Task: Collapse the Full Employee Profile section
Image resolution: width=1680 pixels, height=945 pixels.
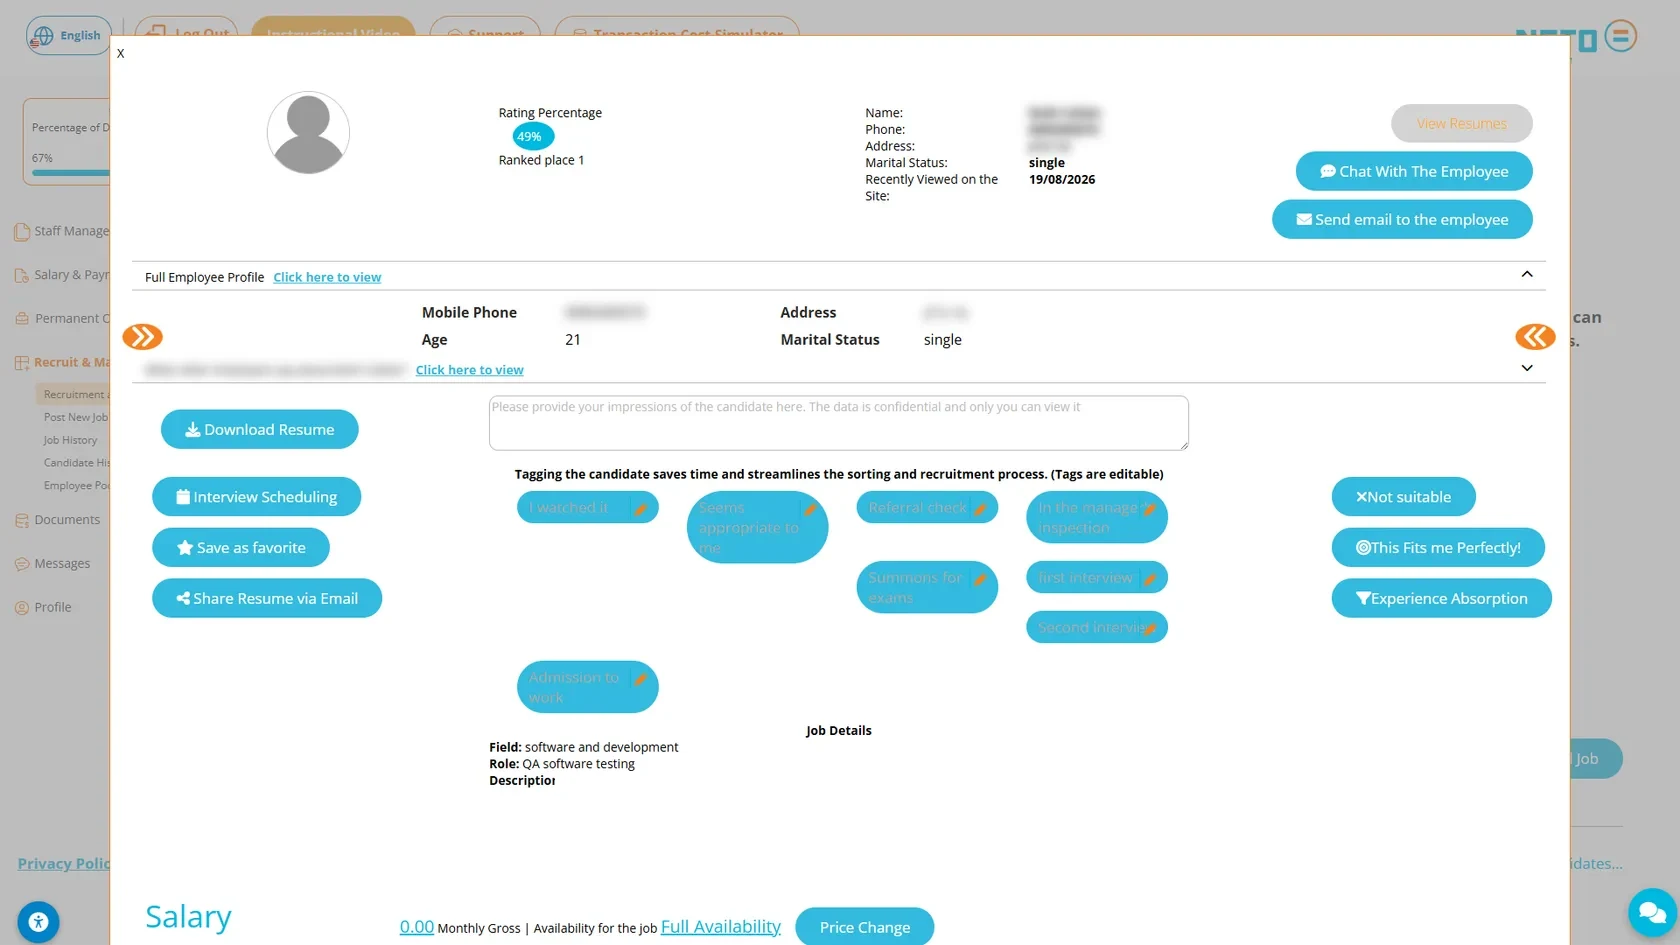Action: [1527, 274]
